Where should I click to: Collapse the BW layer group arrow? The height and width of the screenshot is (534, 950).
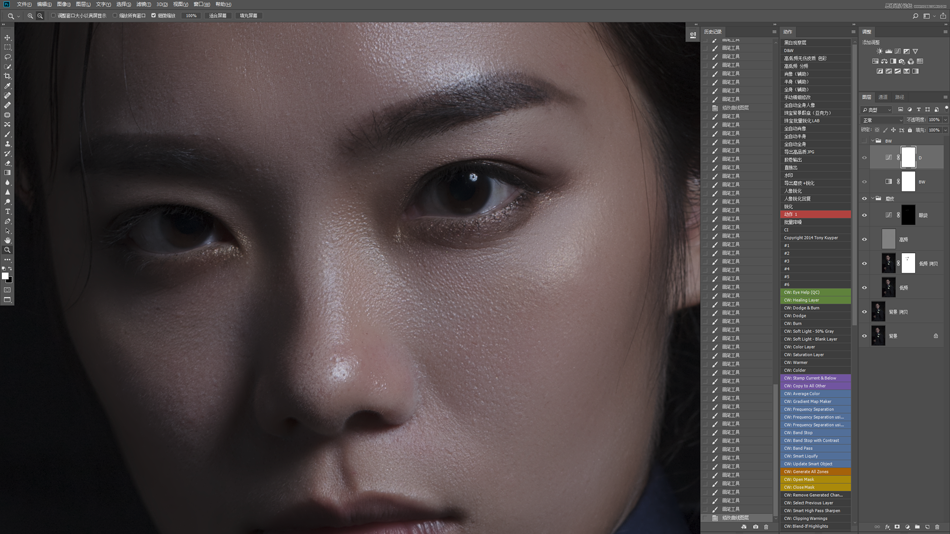872,141
